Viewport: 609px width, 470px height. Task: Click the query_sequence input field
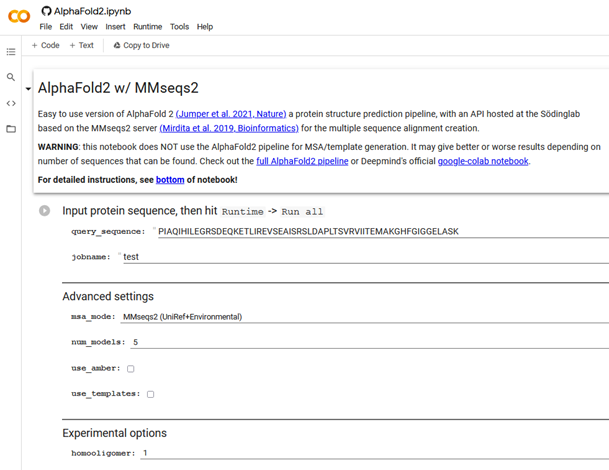[x=380, y=232]
